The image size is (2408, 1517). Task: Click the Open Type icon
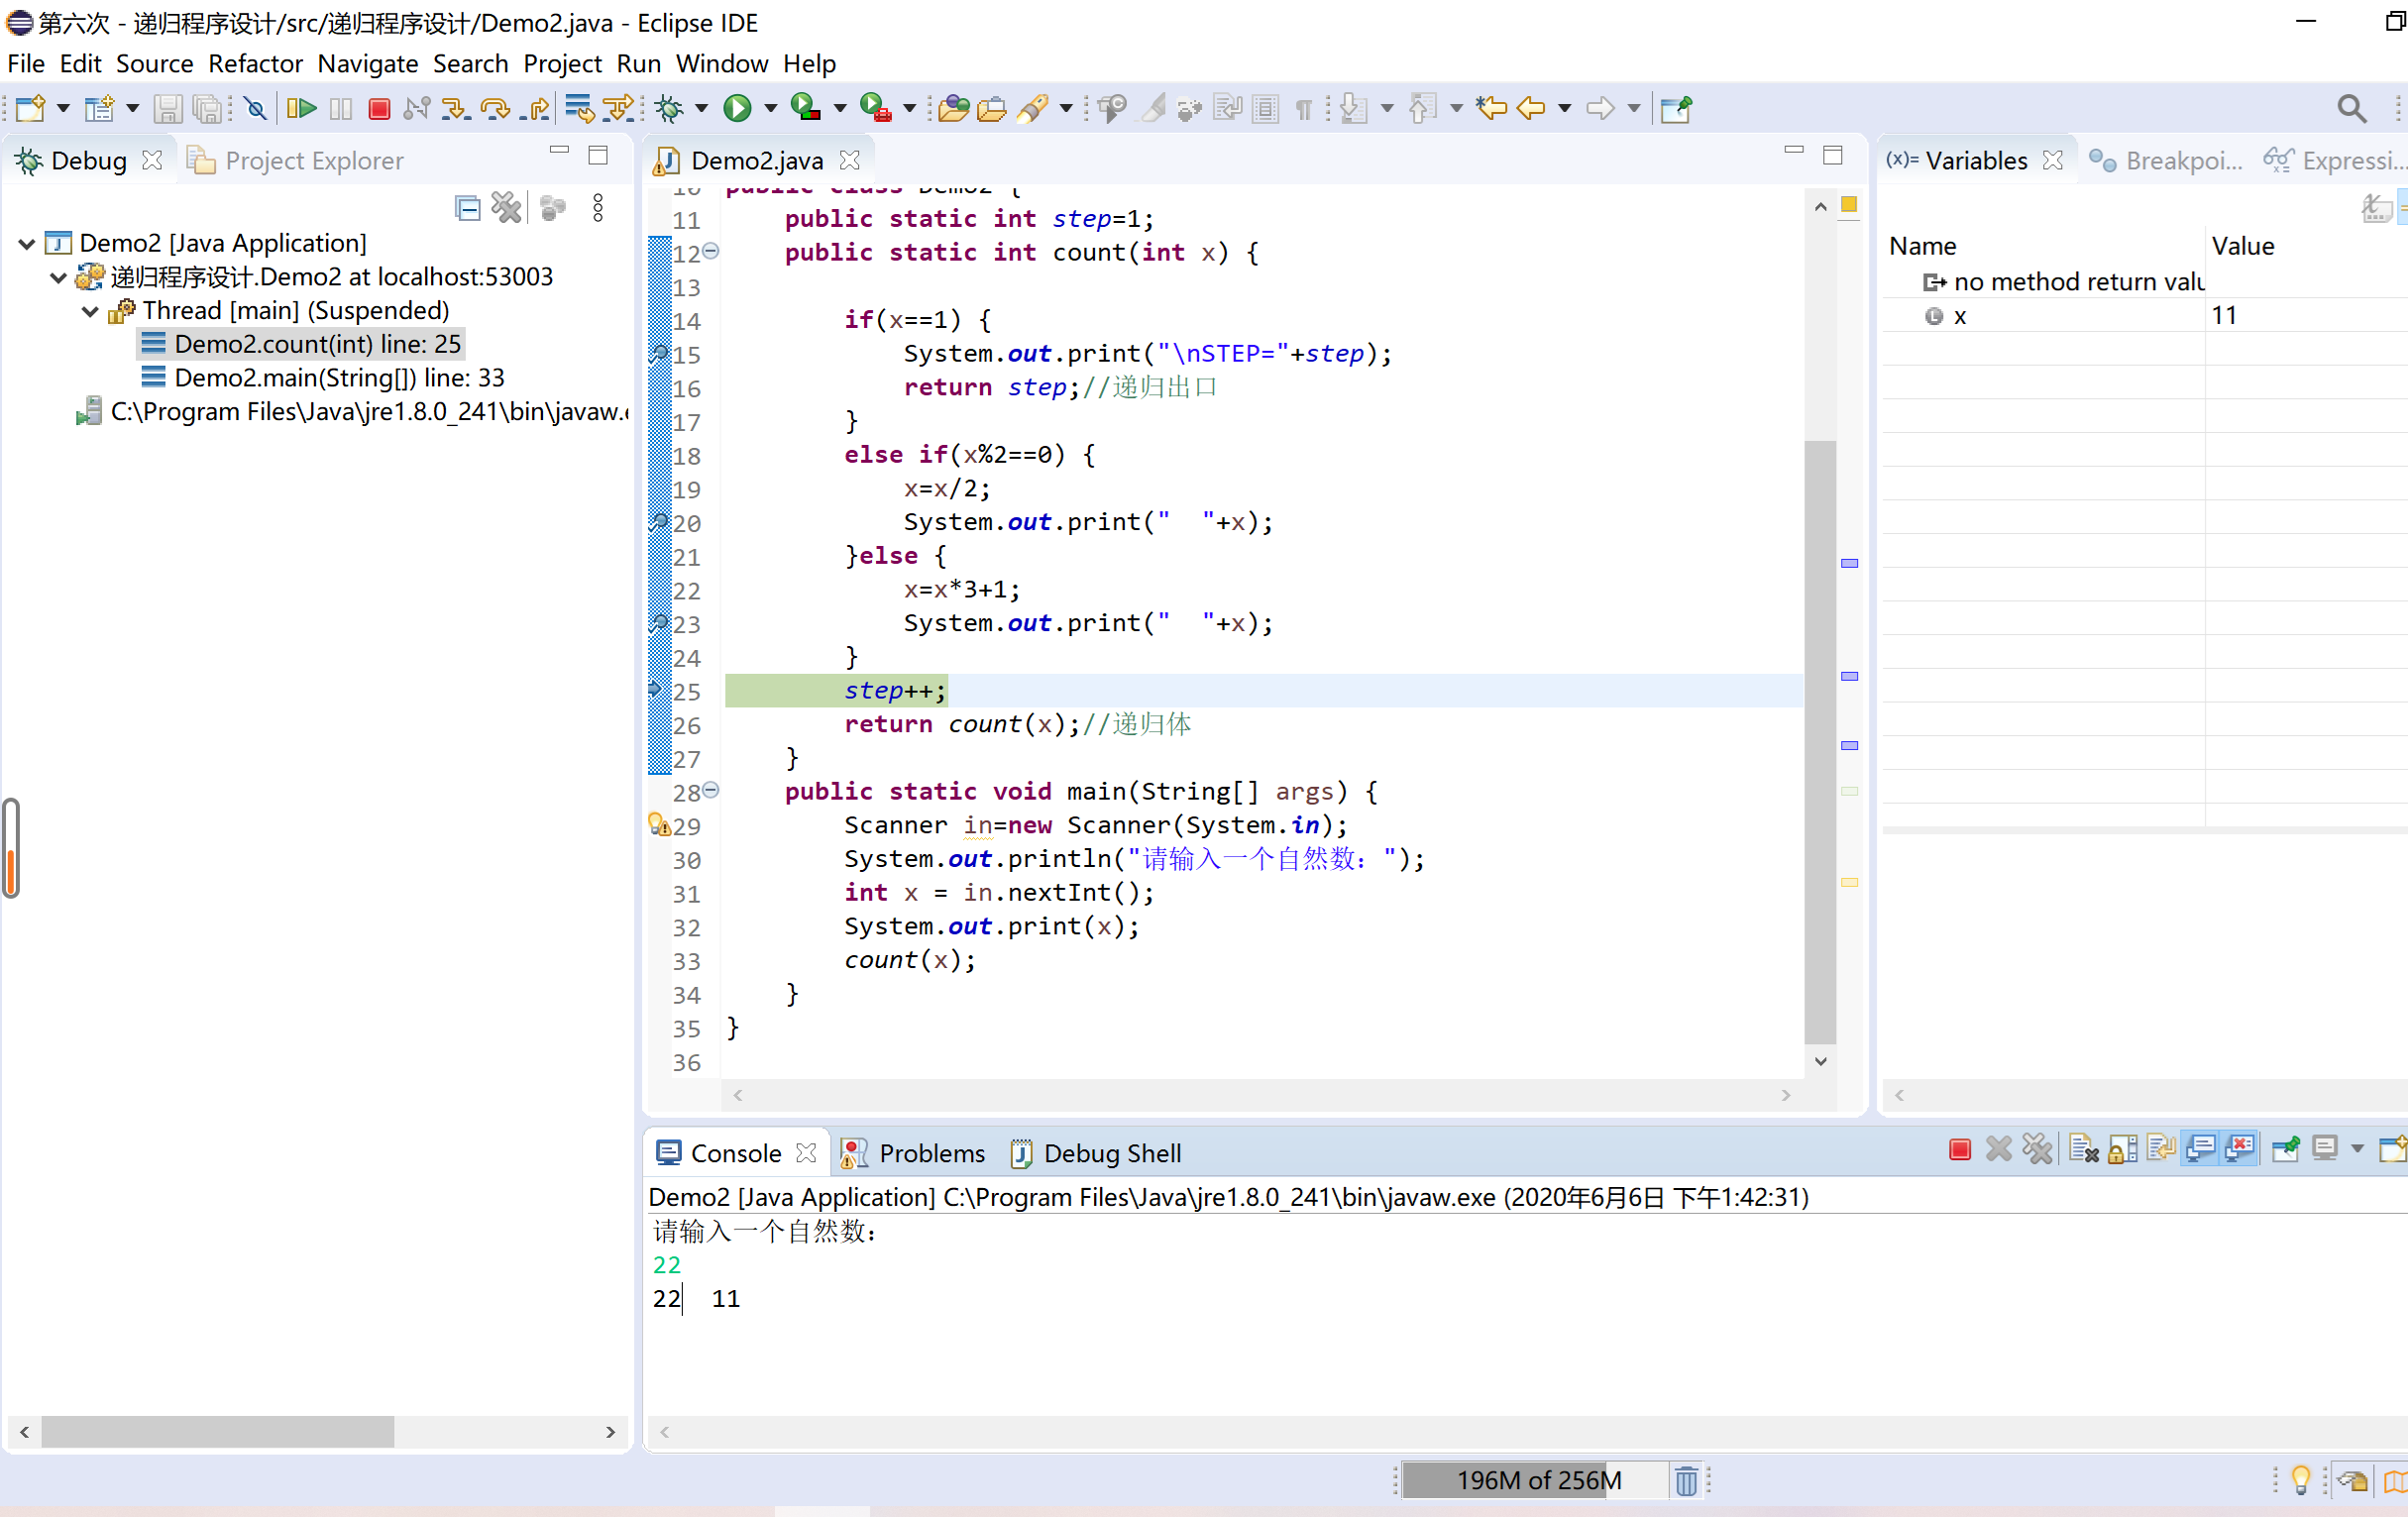coord(953,108)
